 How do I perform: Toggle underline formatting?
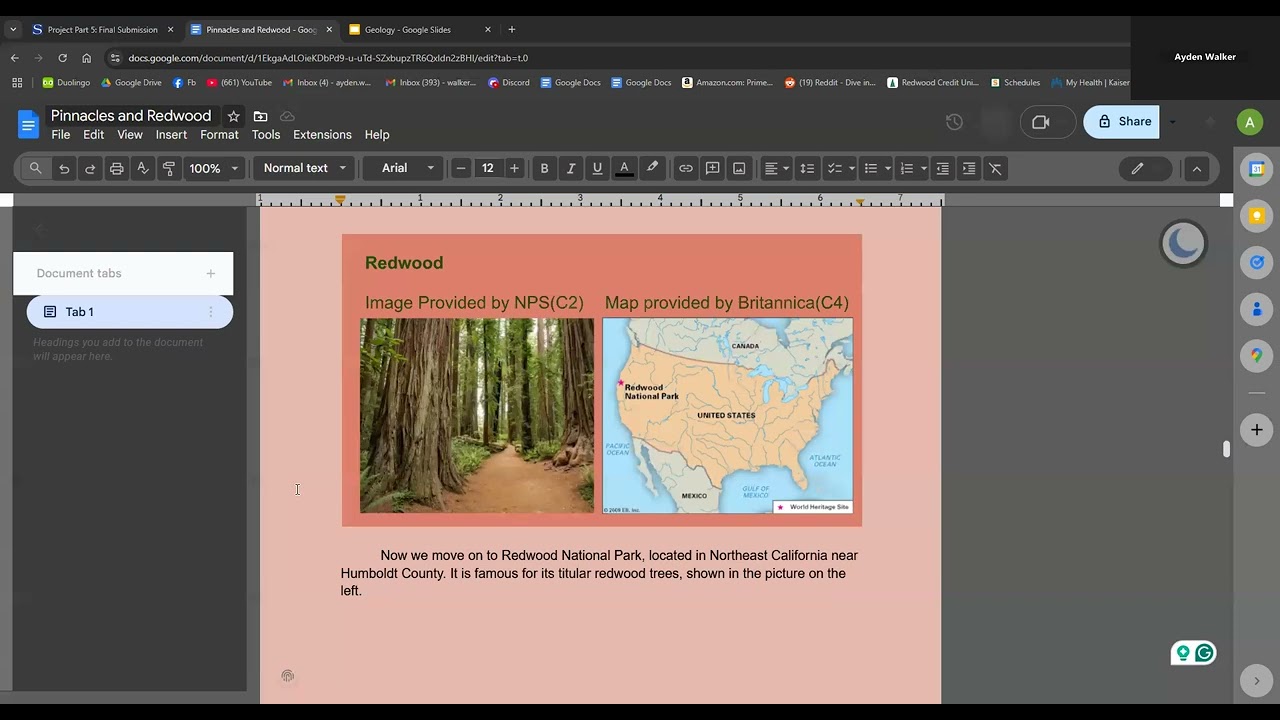coord(597,168)
